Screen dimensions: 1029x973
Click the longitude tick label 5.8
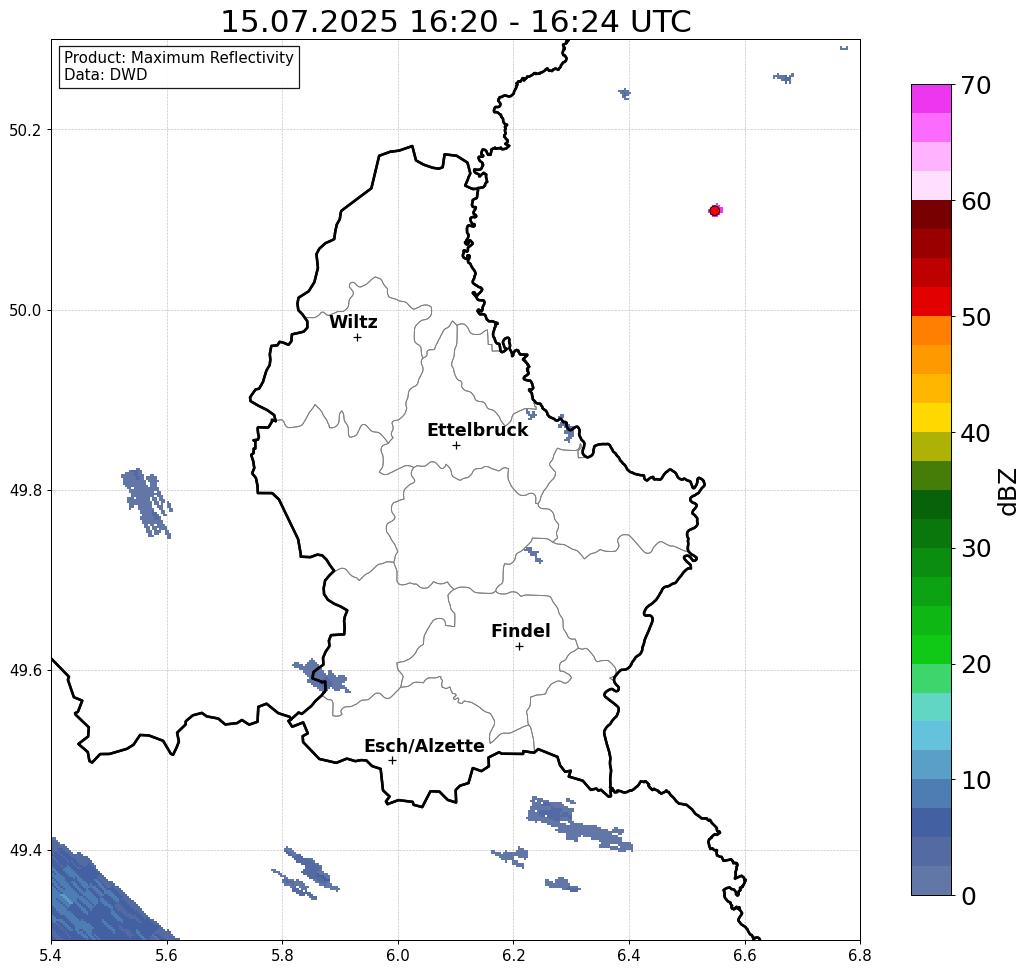282,955
